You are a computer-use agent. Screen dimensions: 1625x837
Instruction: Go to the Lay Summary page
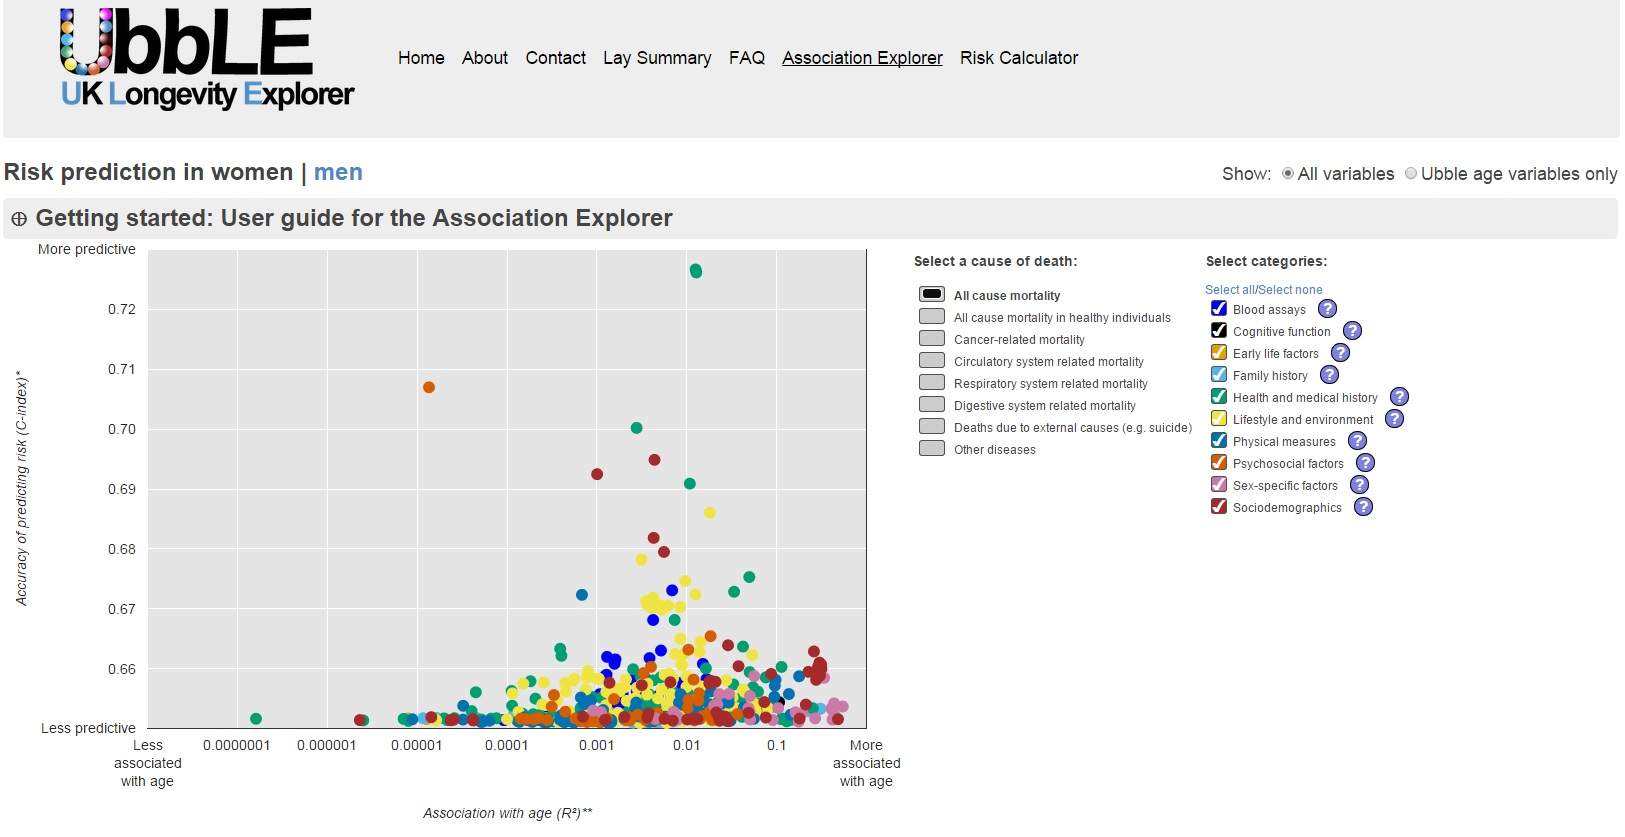pyautogui.click(x=657, y=58)
